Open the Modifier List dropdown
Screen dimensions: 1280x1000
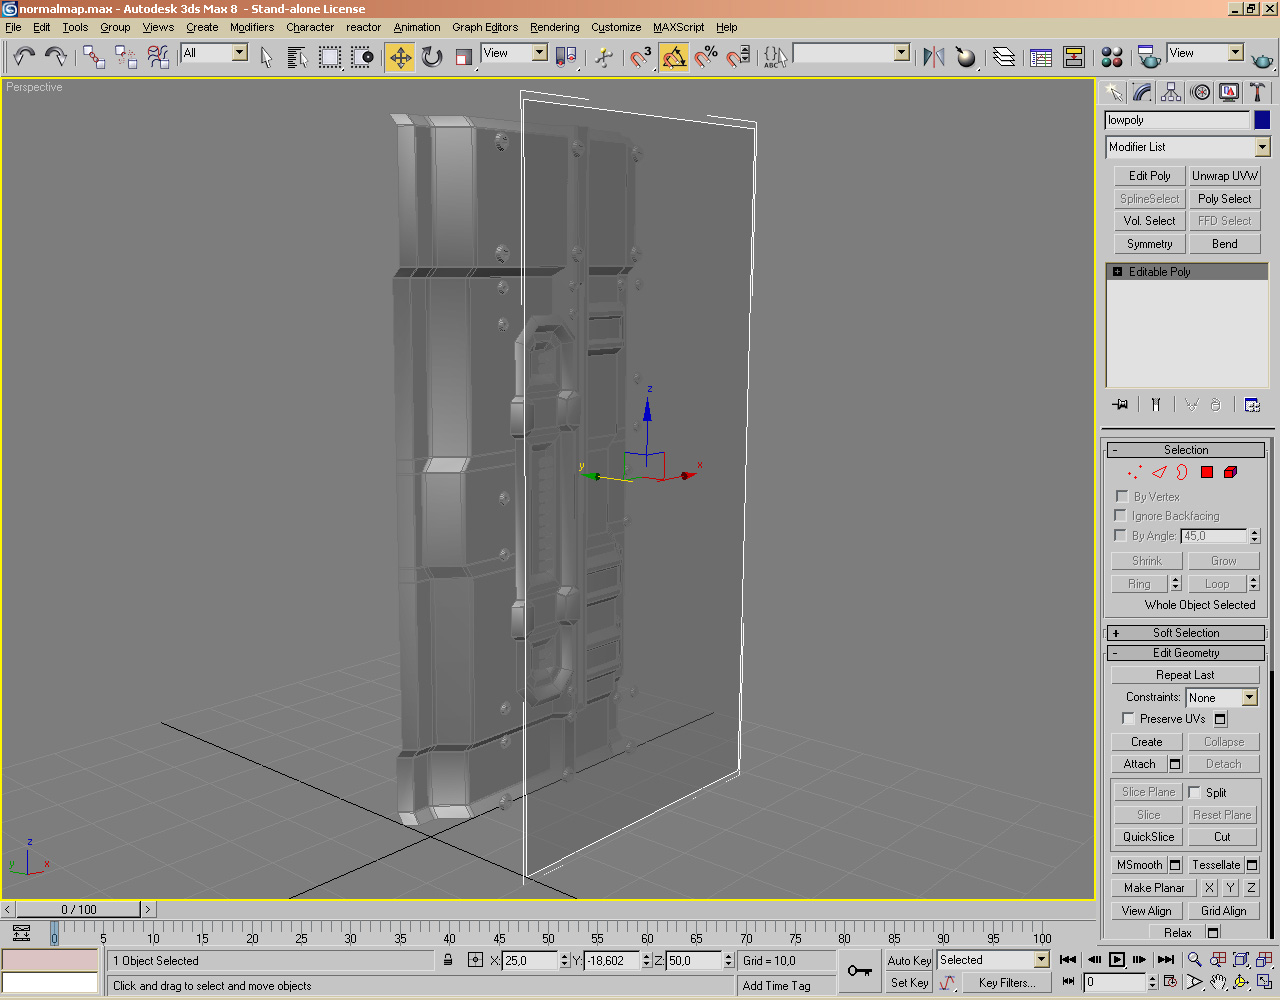click(1264, 146)
